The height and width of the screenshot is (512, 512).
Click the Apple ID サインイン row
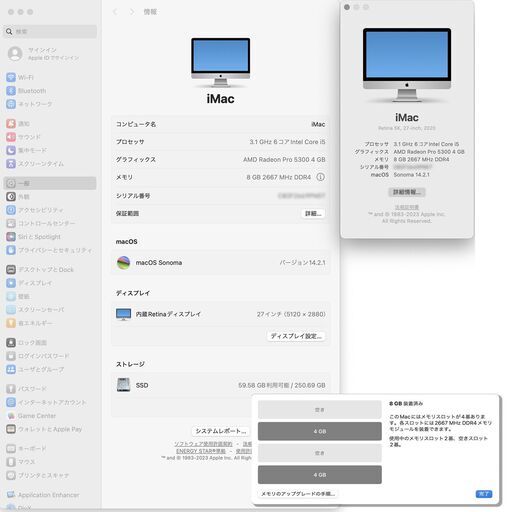(50, 54)
